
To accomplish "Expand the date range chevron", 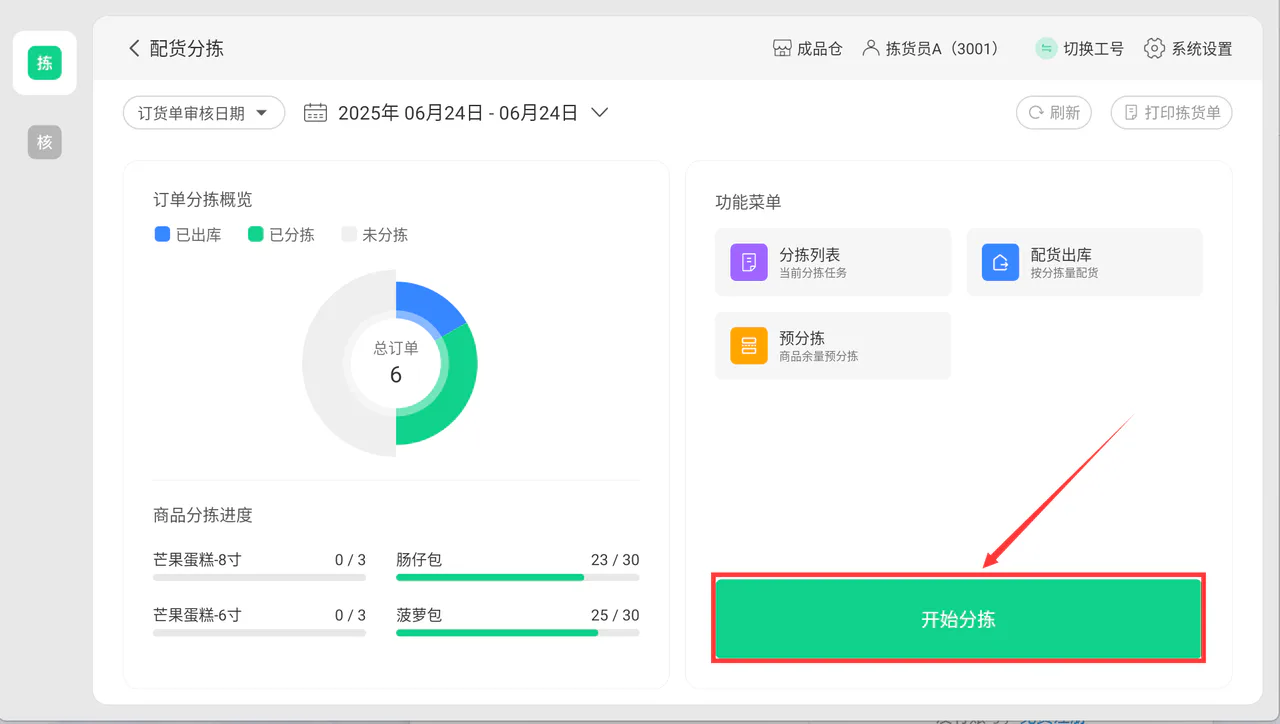I will point(599,113).
